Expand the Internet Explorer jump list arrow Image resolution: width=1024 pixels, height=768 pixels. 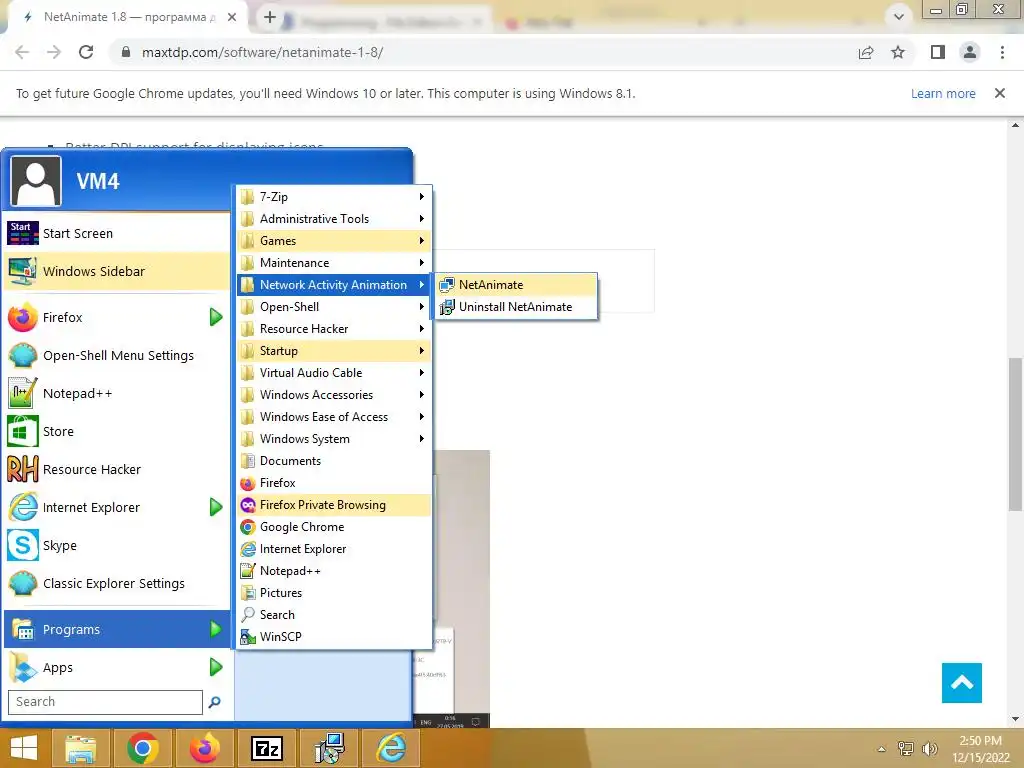(x=216, y=507)
